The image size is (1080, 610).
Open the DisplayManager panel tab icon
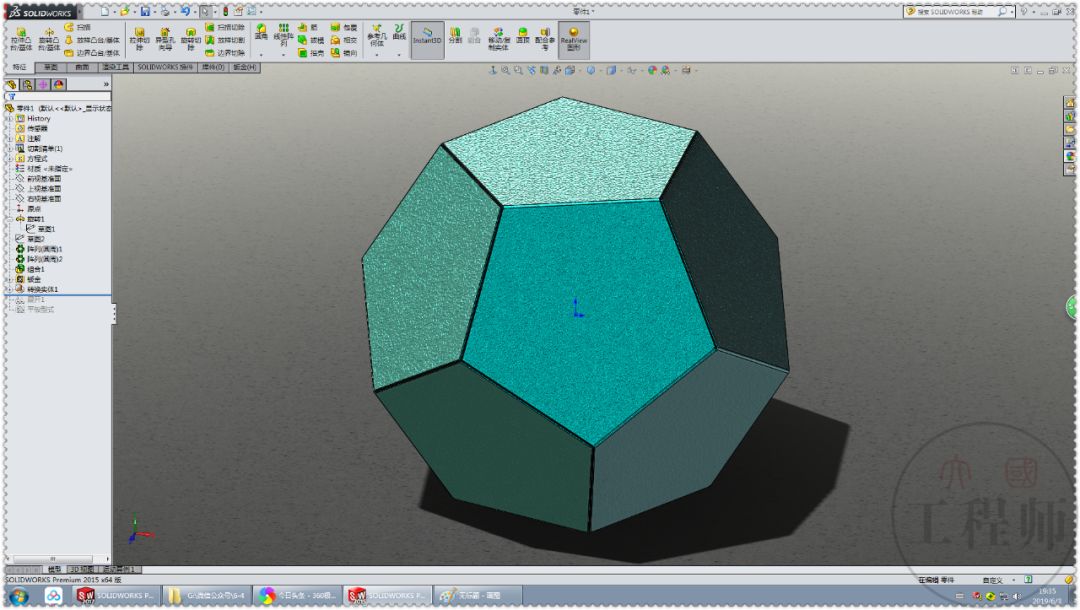[x=59, y=85]
